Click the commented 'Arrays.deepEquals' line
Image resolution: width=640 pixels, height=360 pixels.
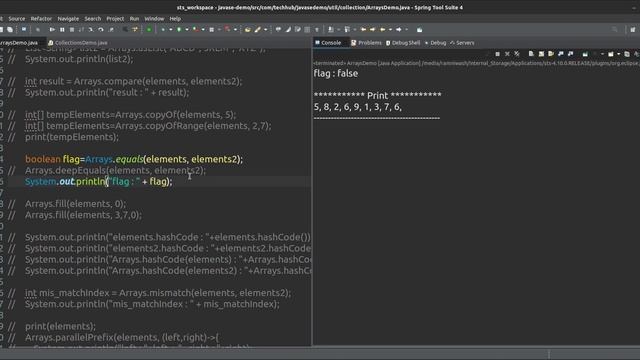click(116, 170)
